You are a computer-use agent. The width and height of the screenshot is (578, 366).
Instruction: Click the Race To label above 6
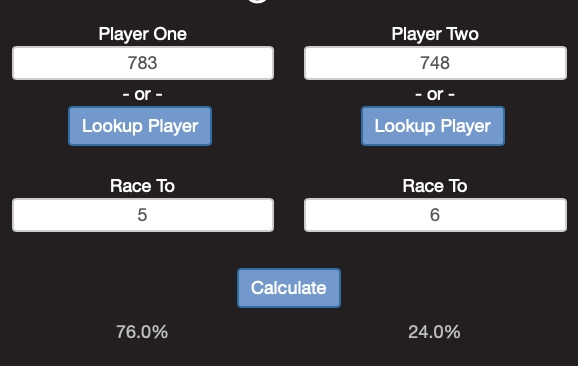coord(435,186)
